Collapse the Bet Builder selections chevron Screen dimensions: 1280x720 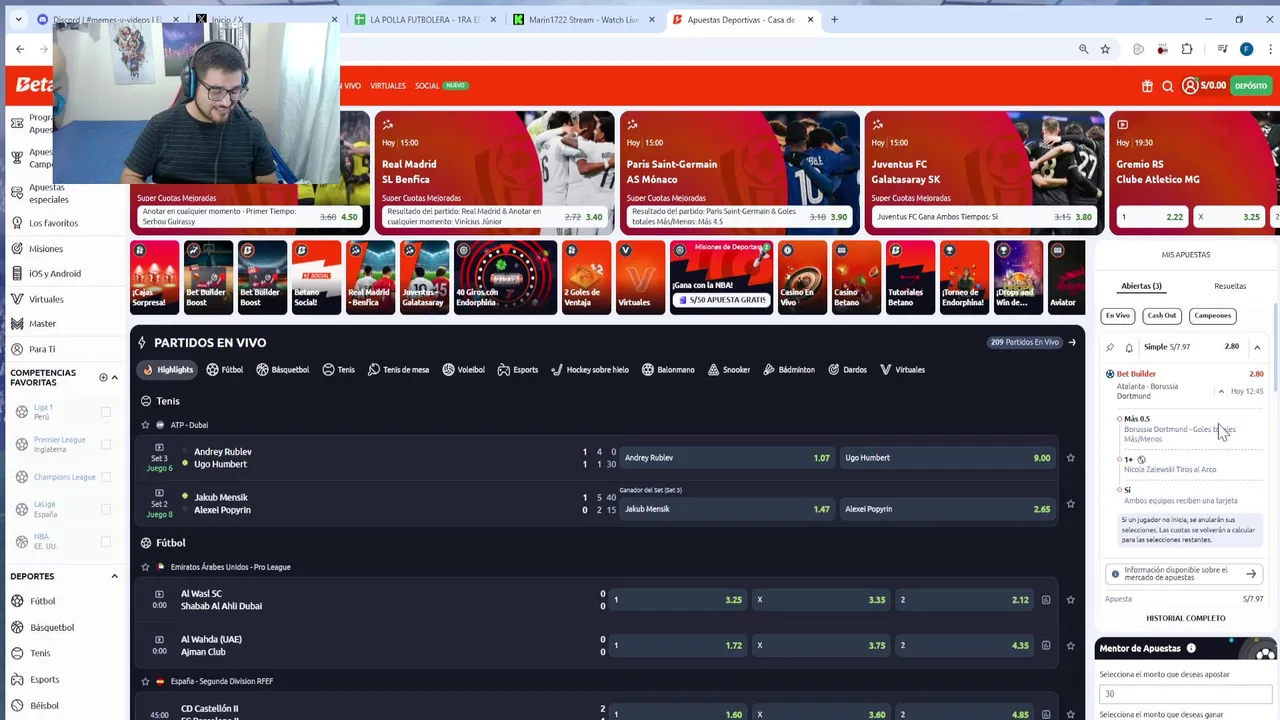point(1221,391)
